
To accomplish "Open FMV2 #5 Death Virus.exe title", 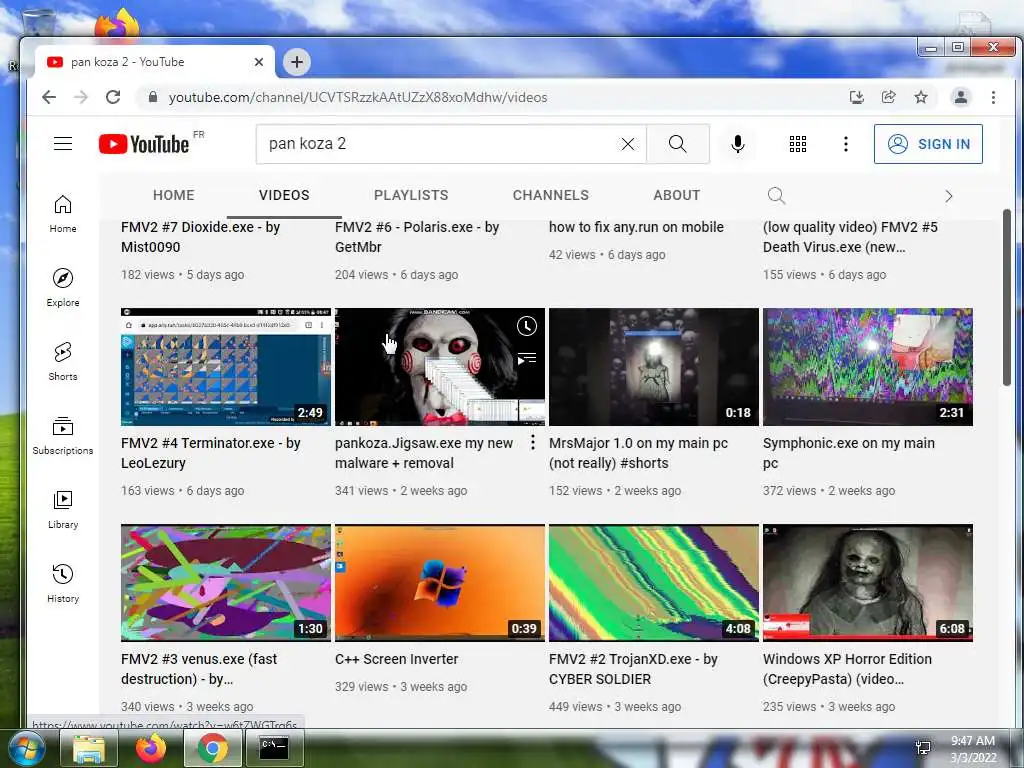I will 850,237.
